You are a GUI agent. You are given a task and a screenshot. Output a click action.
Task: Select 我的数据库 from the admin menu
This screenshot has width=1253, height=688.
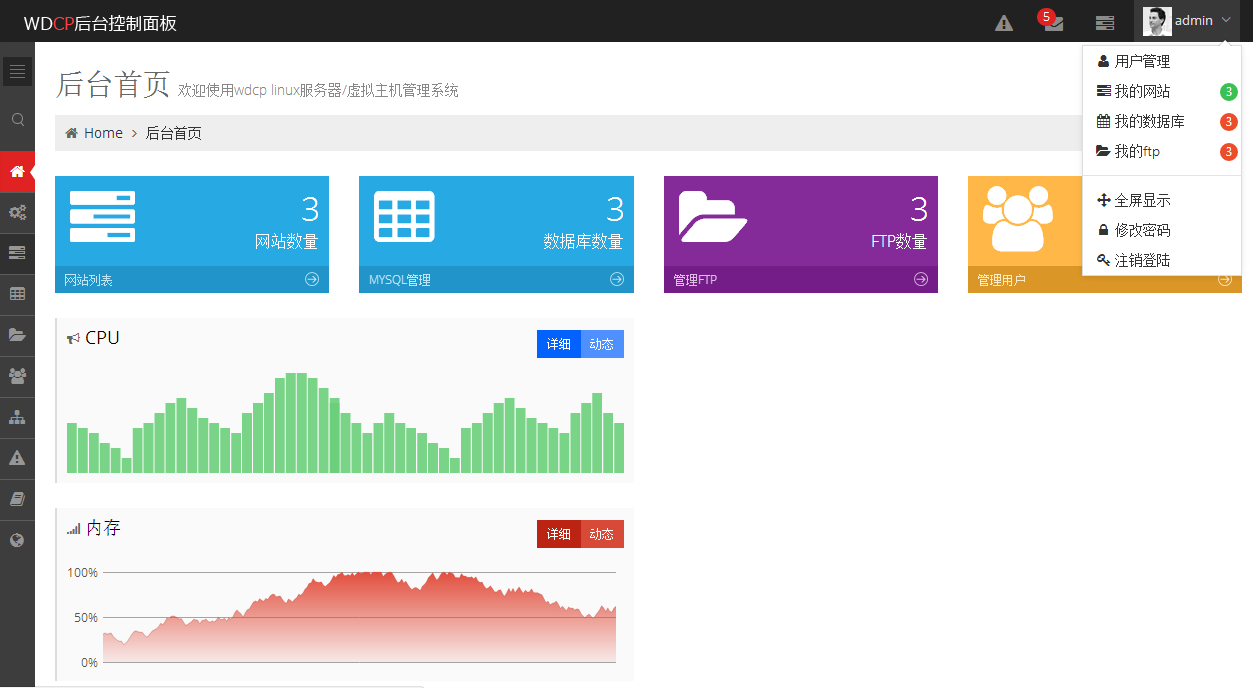pyautogui.click(x=1149, y=122)
